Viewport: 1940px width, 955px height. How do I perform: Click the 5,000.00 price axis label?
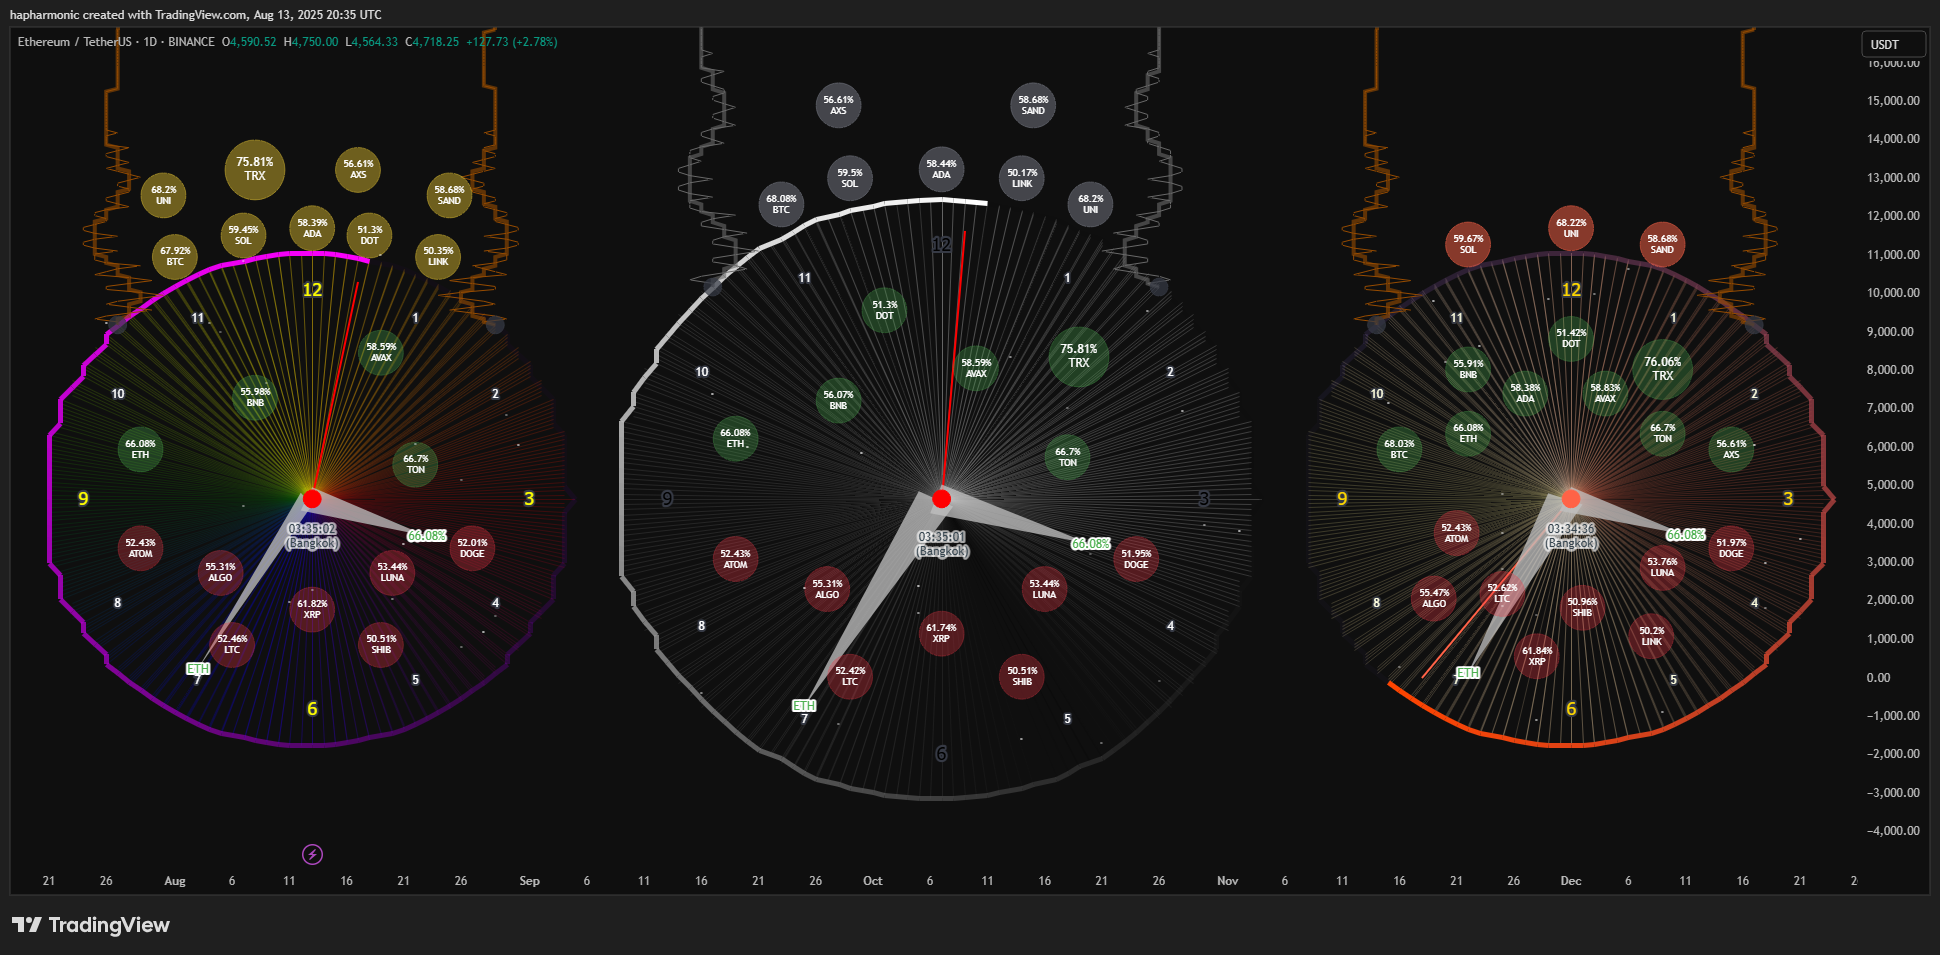[1890, 485]
